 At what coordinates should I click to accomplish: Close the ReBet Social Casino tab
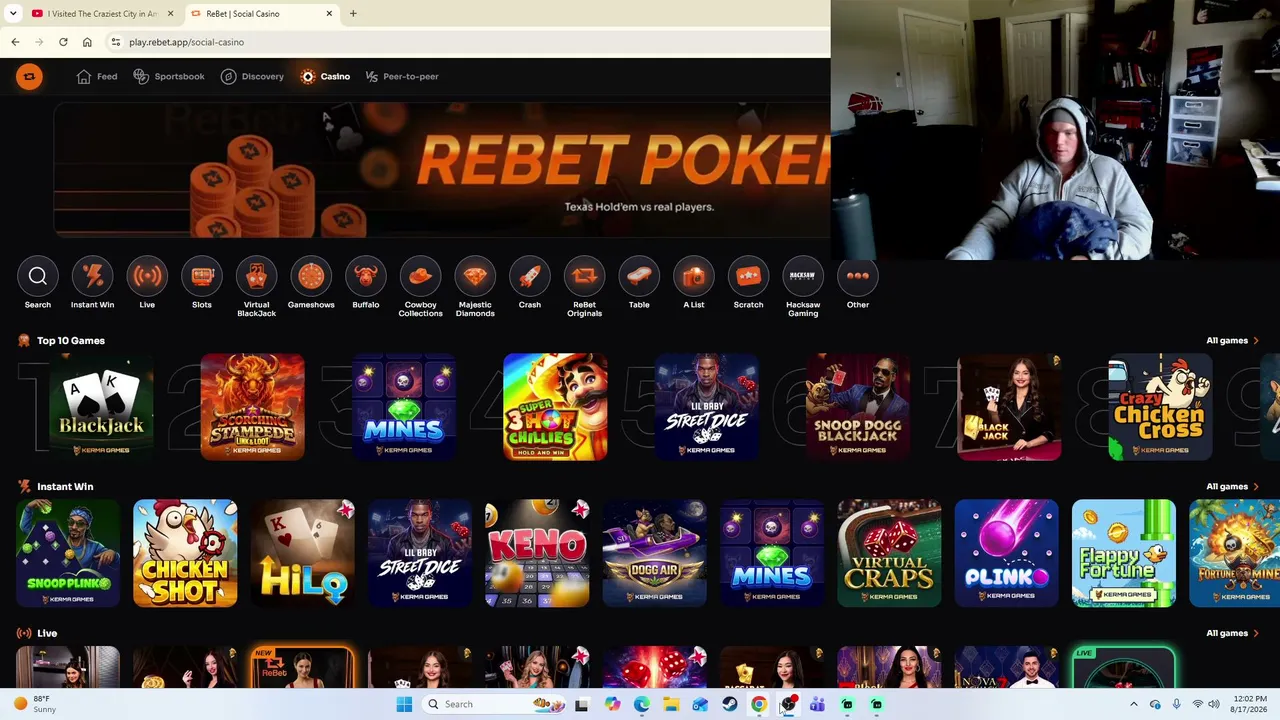(x=329, y=14)
